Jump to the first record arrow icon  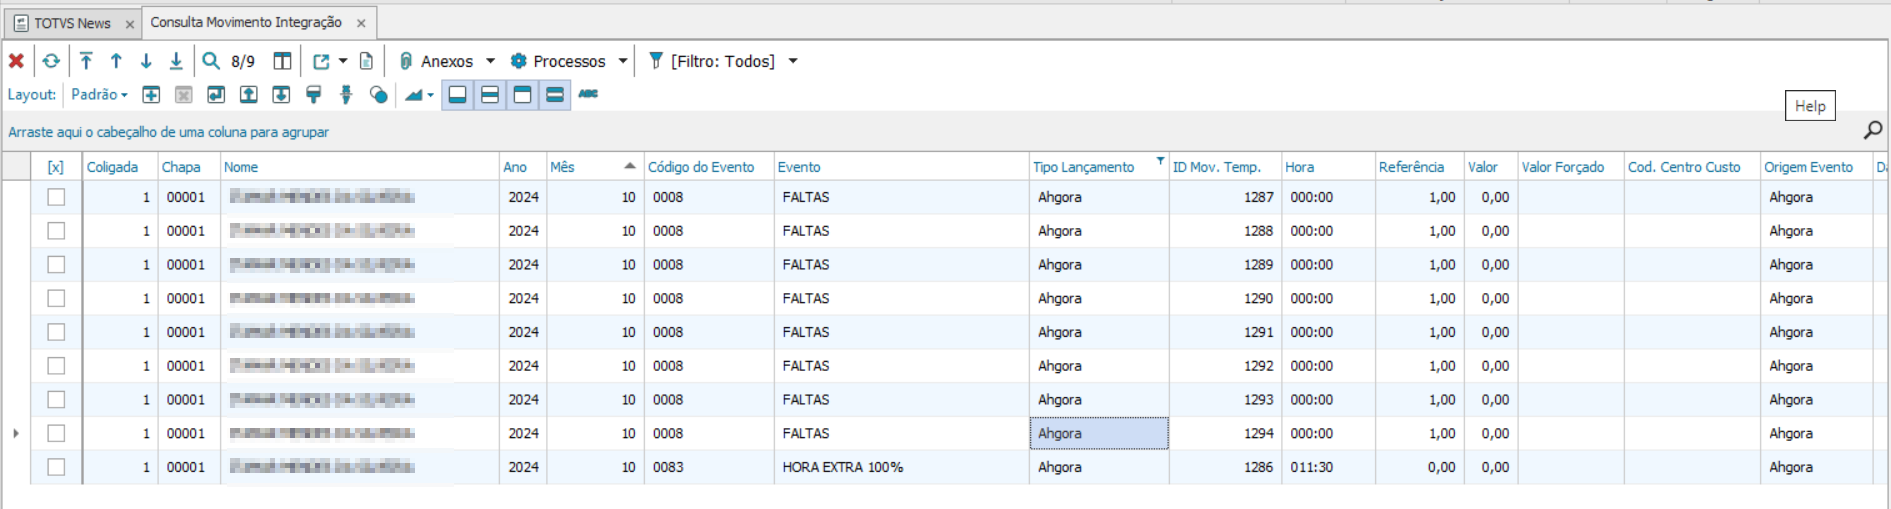click(87, 61)
